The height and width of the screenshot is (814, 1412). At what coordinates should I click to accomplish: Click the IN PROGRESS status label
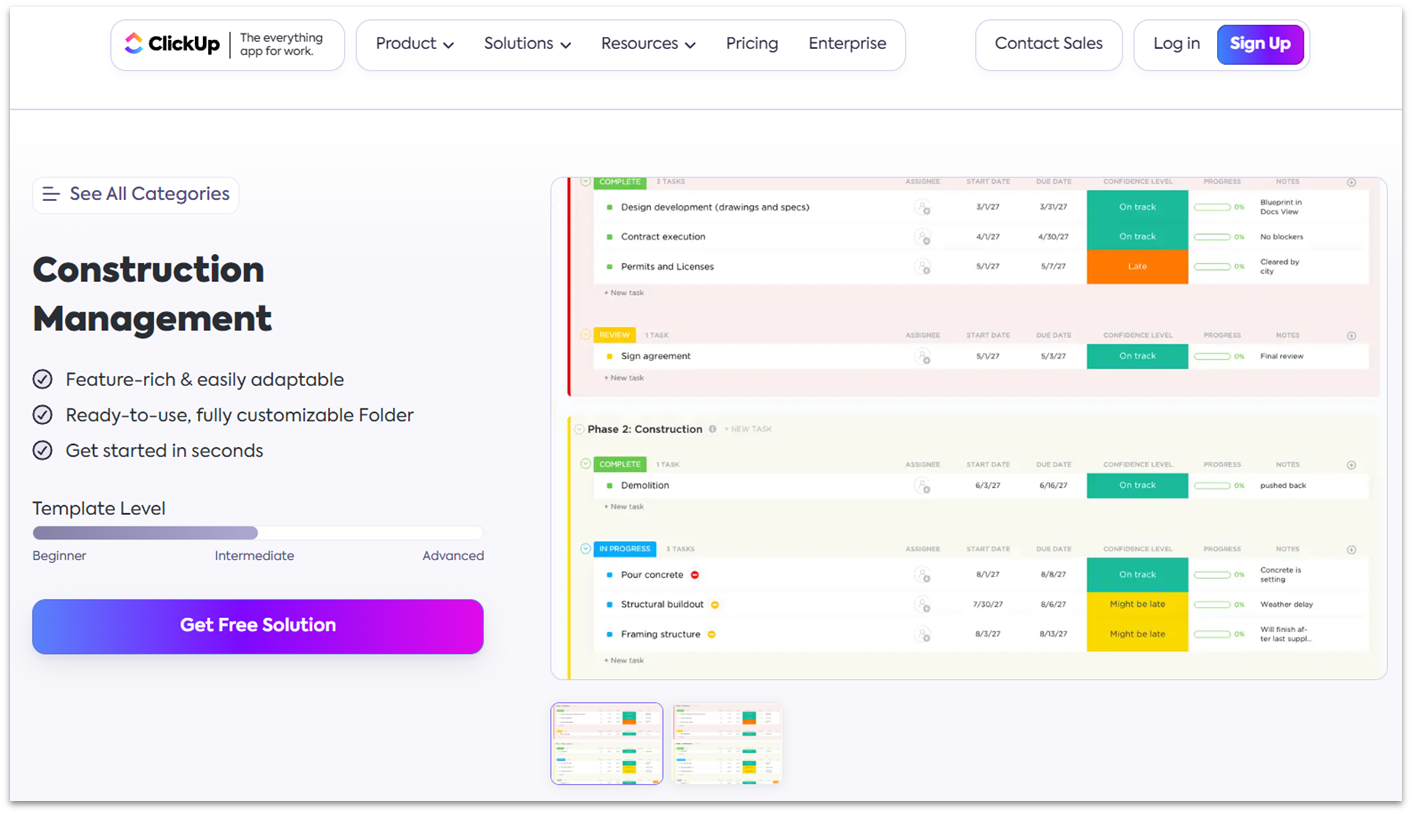625,549
